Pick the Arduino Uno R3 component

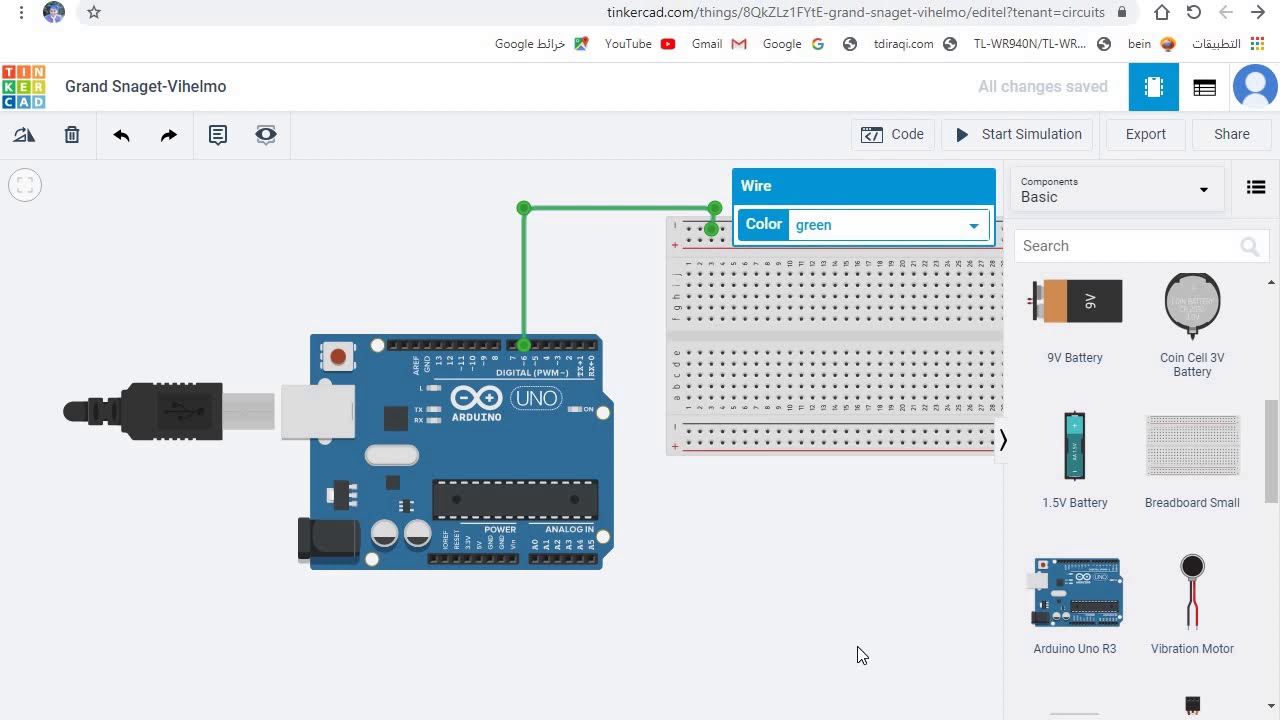(1075, 606)
